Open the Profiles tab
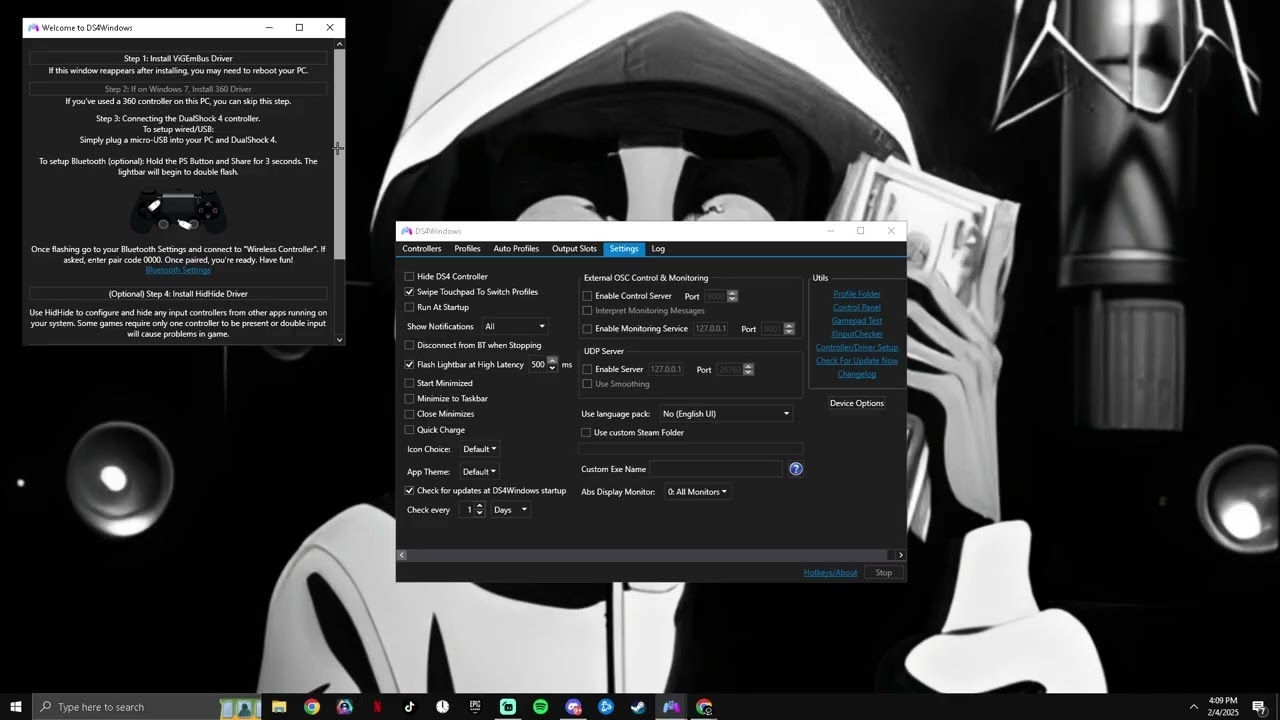This screenshot has width=1280, height=720. click(x=467, y=249)
